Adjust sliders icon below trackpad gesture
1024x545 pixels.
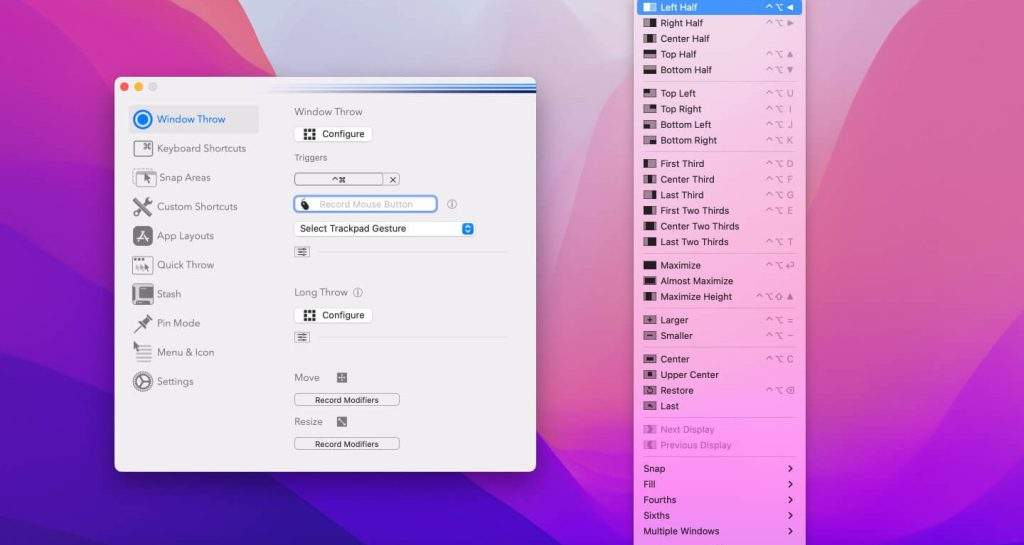click(302, 252)
